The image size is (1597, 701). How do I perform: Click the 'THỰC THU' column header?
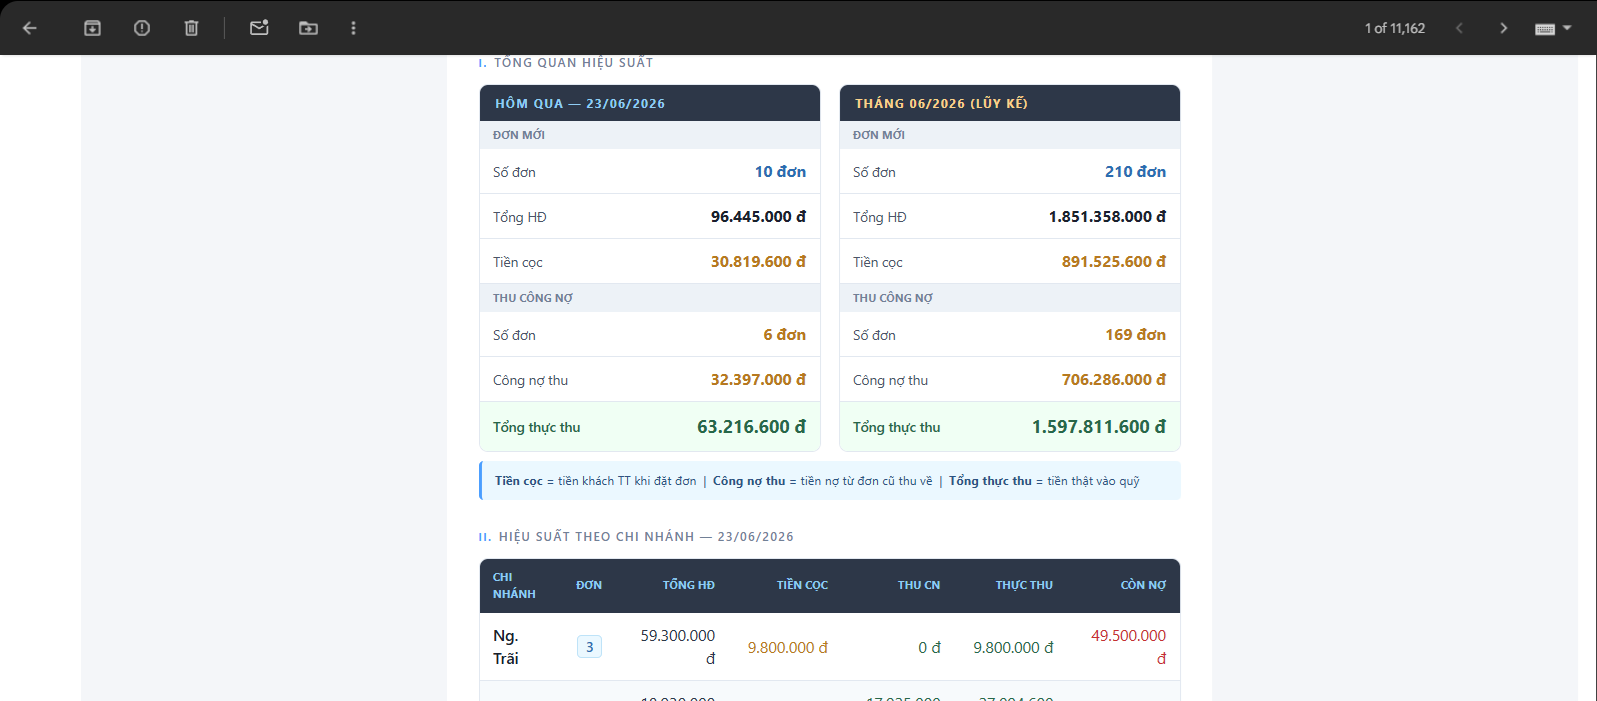[x=1024, y=585]
